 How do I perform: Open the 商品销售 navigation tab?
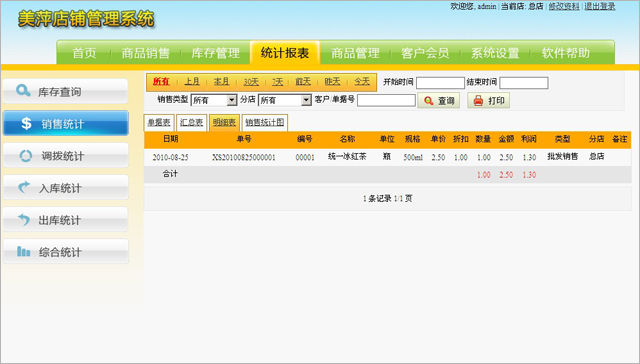click(145, 53)
